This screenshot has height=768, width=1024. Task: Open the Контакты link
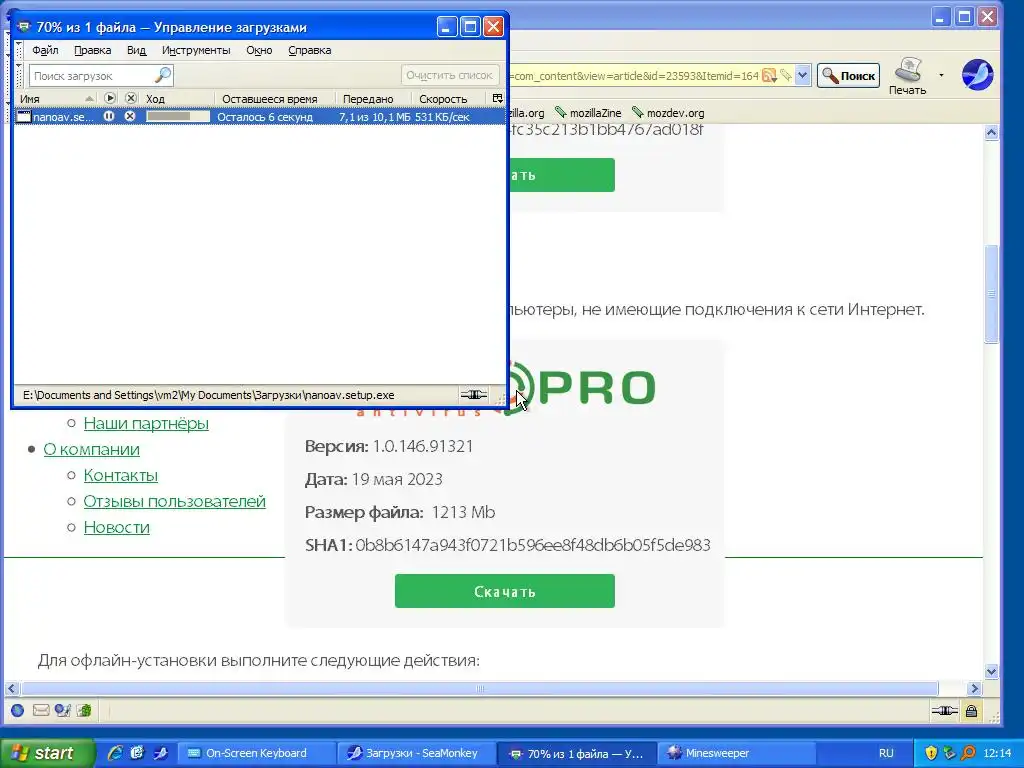(x=121, y=475)
